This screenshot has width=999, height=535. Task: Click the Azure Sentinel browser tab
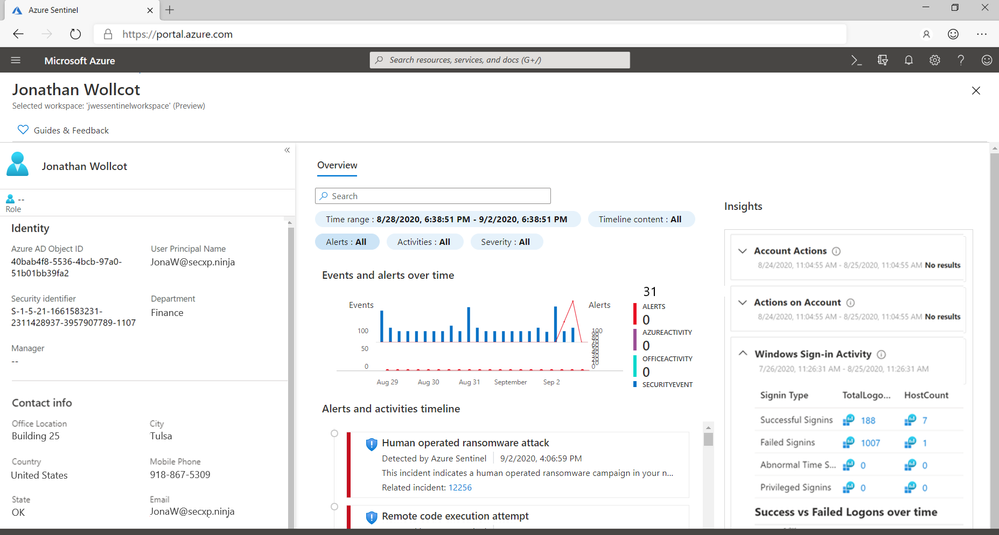(x=80, y=10)
